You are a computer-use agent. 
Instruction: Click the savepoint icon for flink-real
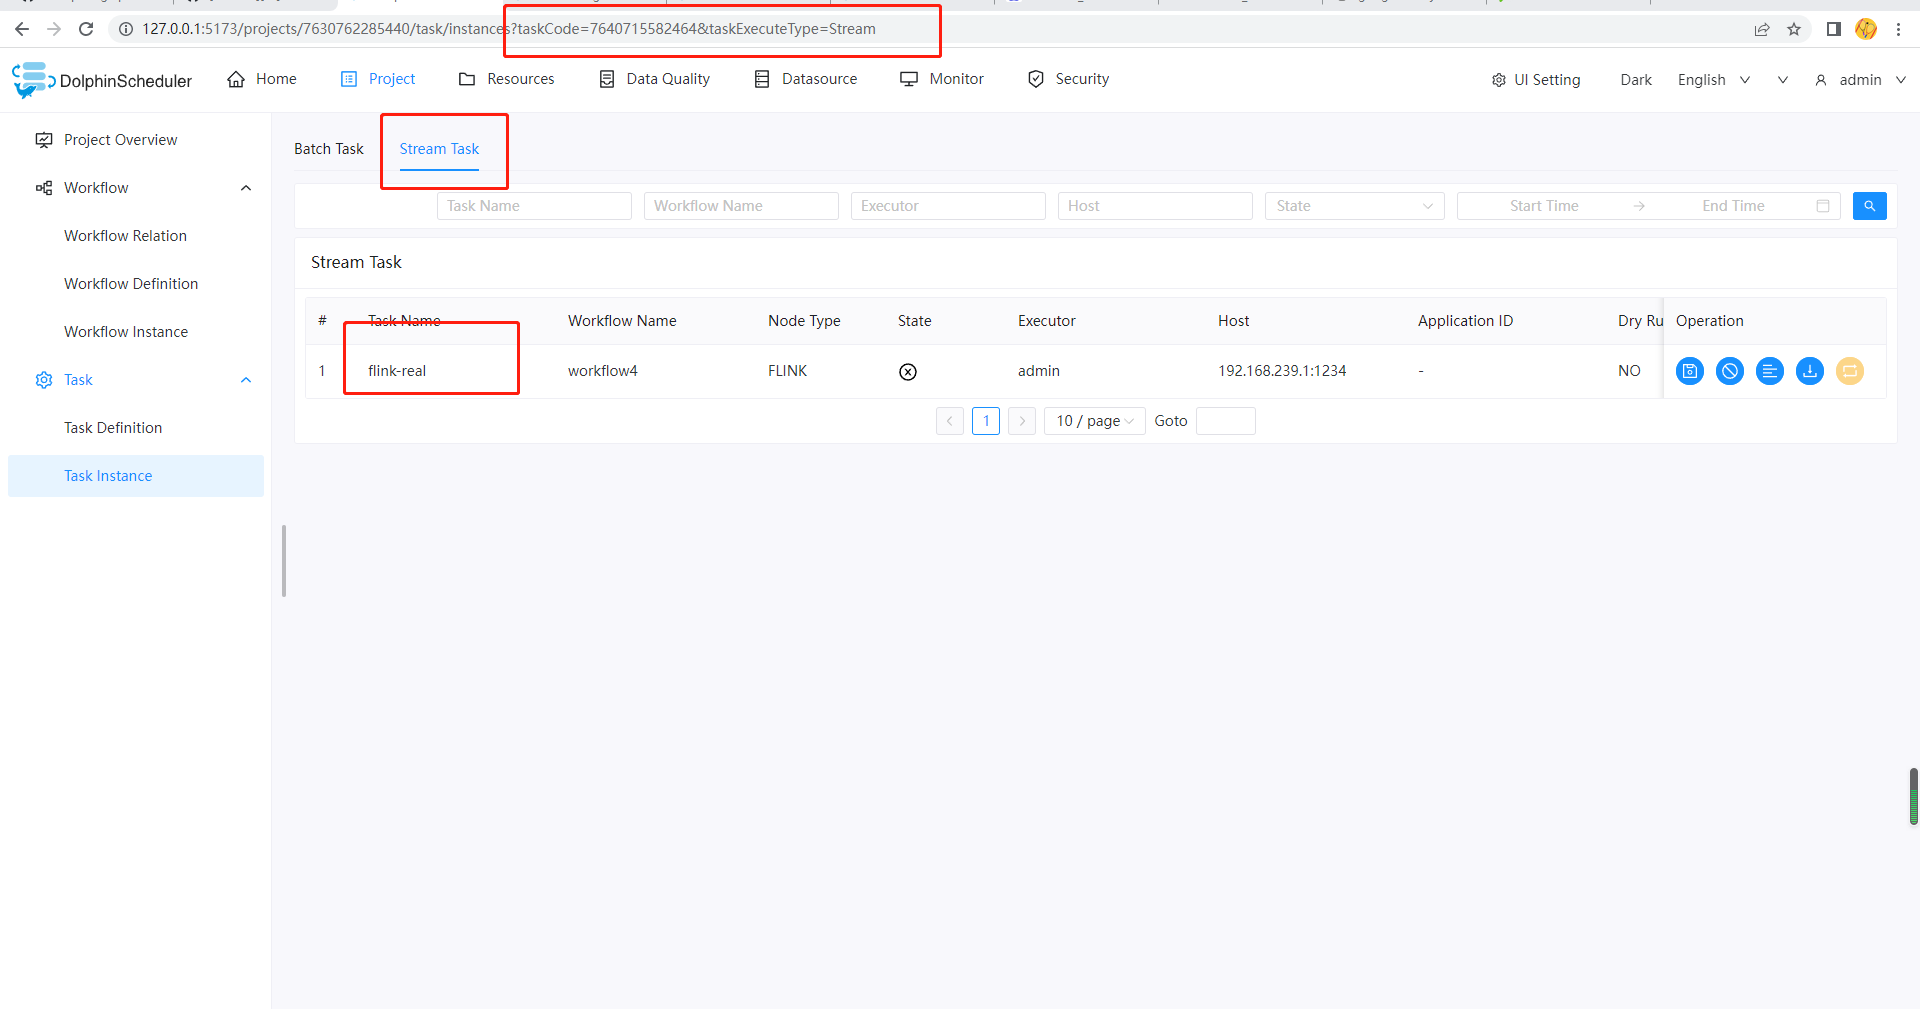coord(1690,371)
